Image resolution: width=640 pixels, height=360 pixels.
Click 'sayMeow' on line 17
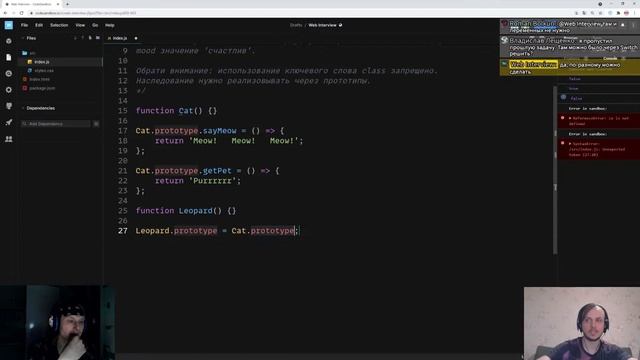(x=220, y=131)
